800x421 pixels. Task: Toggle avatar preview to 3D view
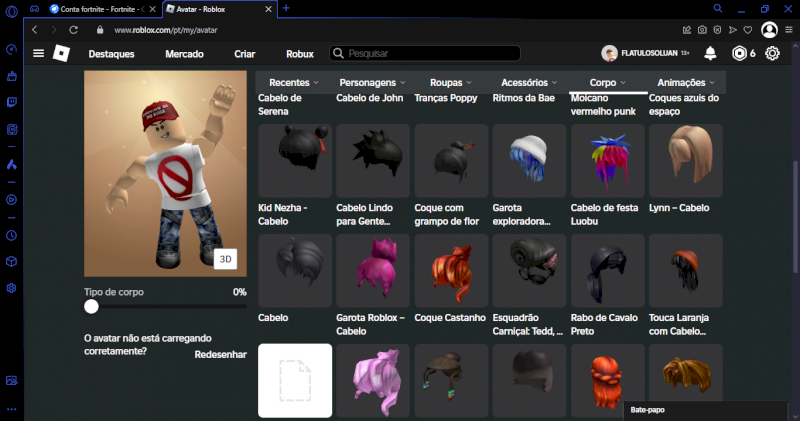tap(225, 259)
